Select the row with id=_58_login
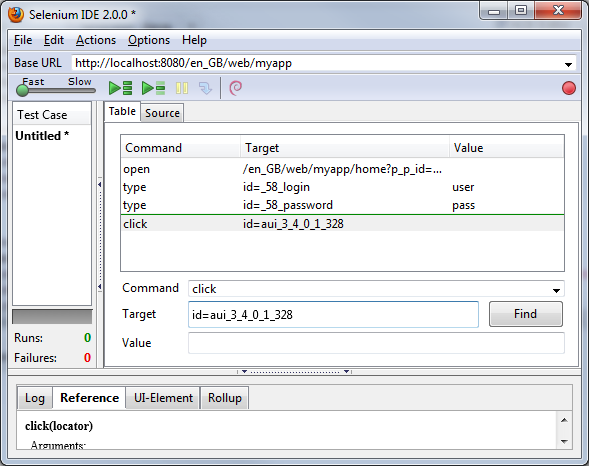 (342, 187)
